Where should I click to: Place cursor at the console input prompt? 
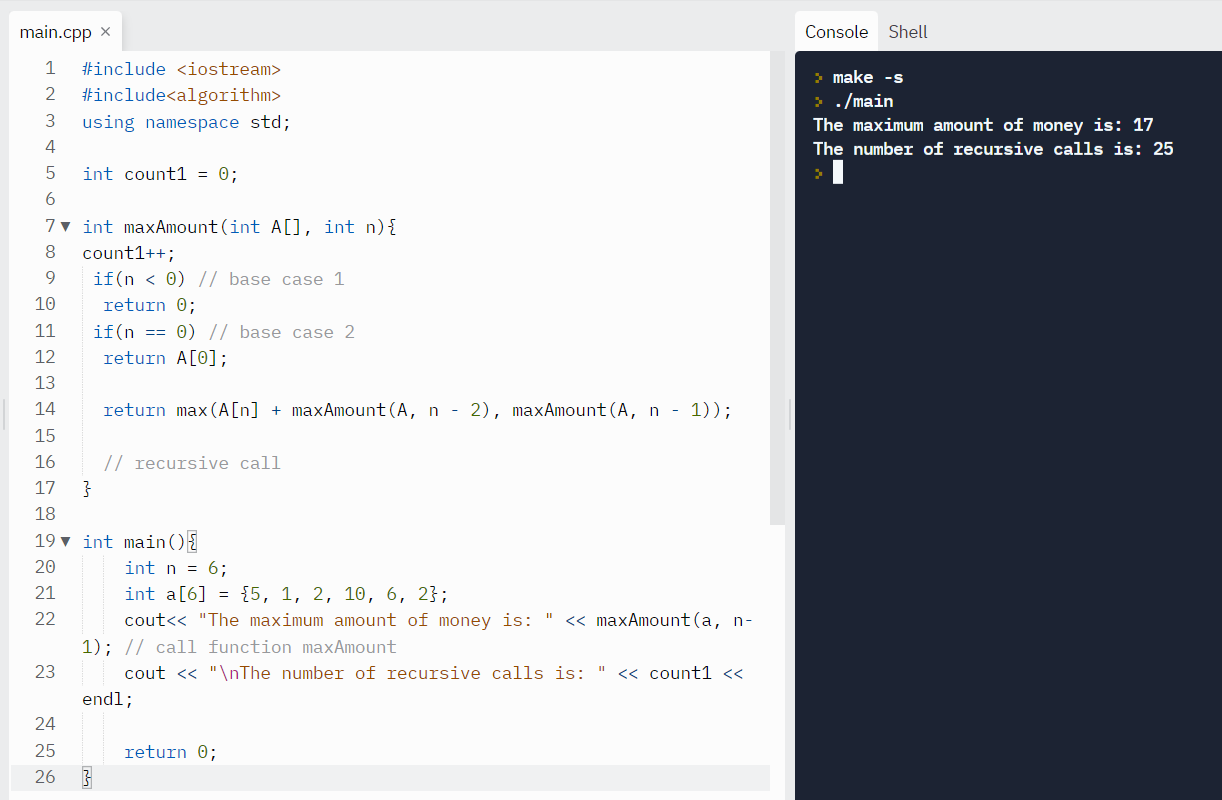click(837, 171)
